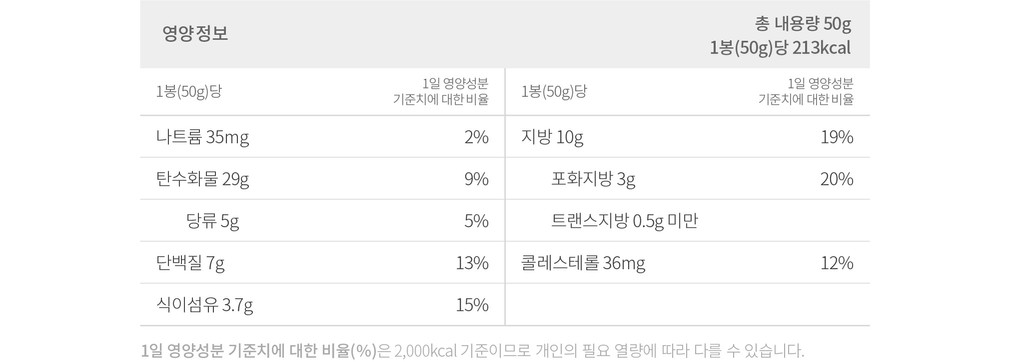Click the 20% value for 포화지방
This screenshot has width=1010, height=362.
click(837, 179)
